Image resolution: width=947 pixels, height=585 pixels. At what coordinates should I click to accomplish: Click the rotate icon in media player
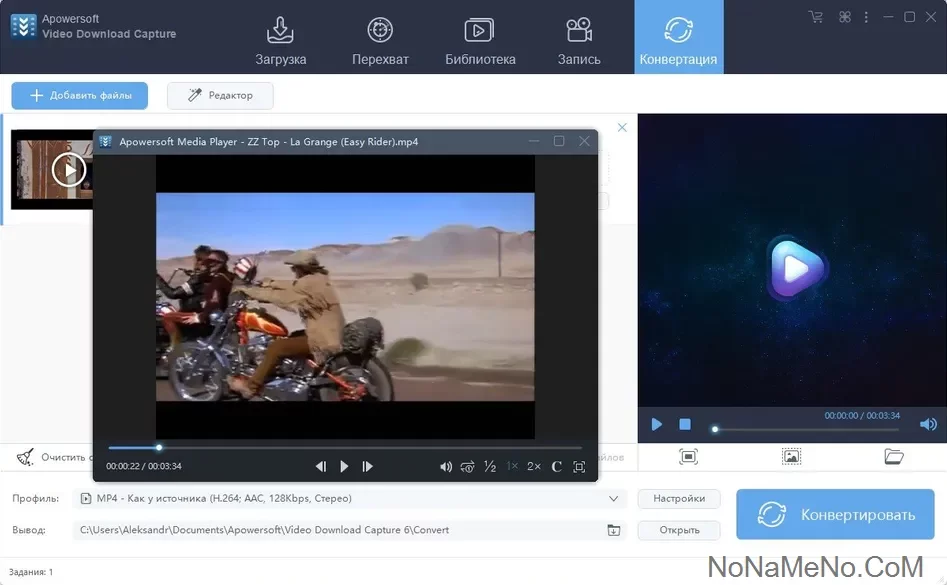[x=556, y=466]
